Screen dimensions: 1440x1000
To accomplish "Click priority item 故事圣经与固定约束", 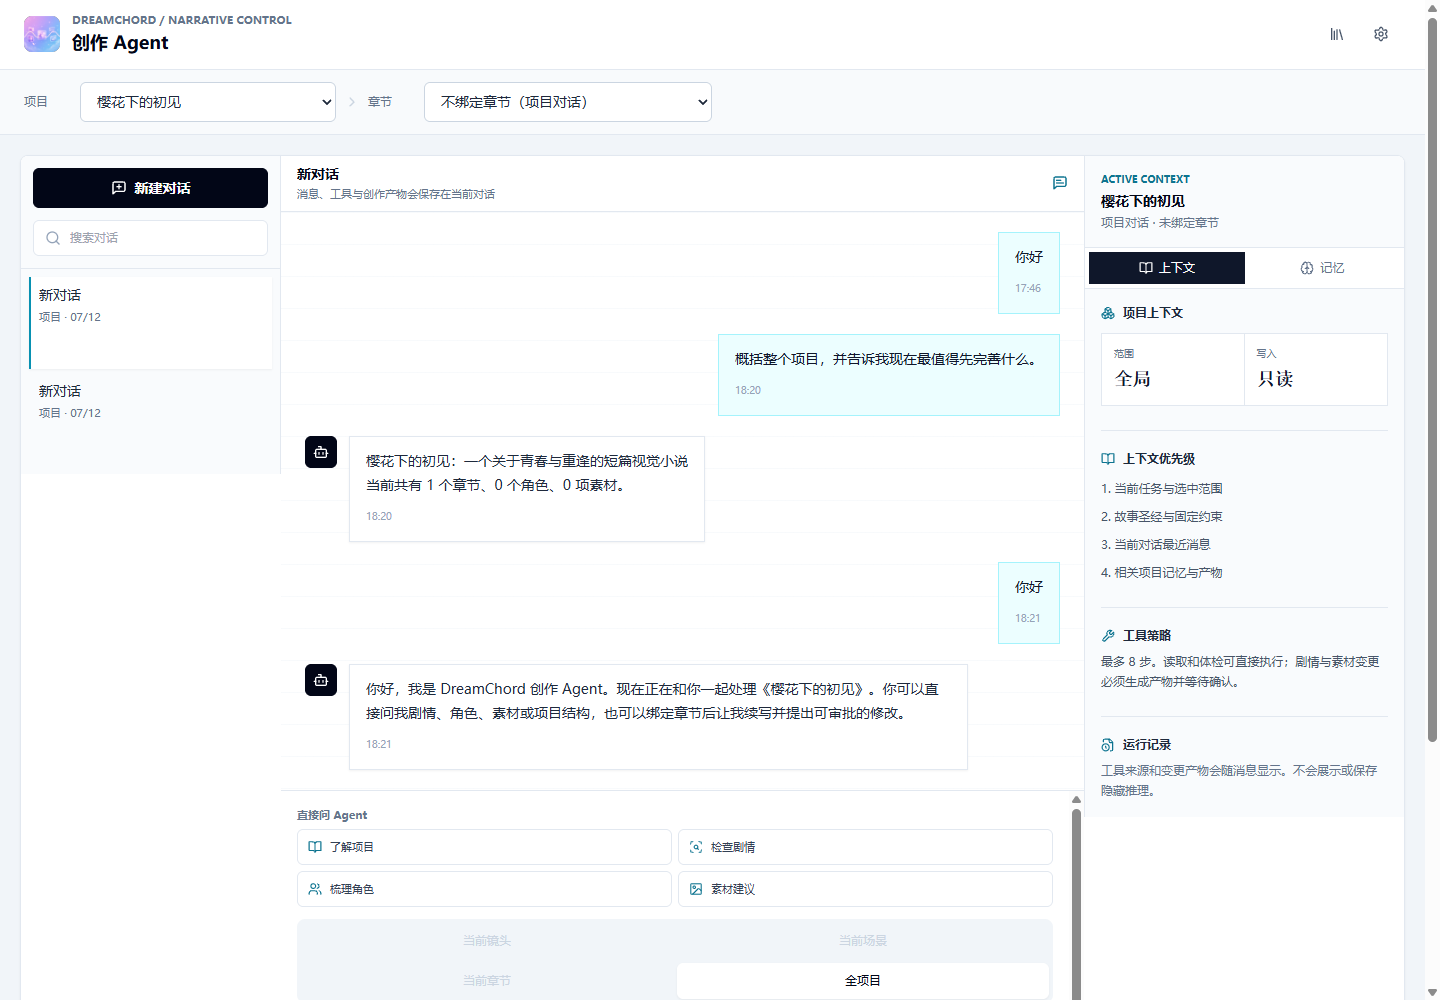I will pos(1162,517).
